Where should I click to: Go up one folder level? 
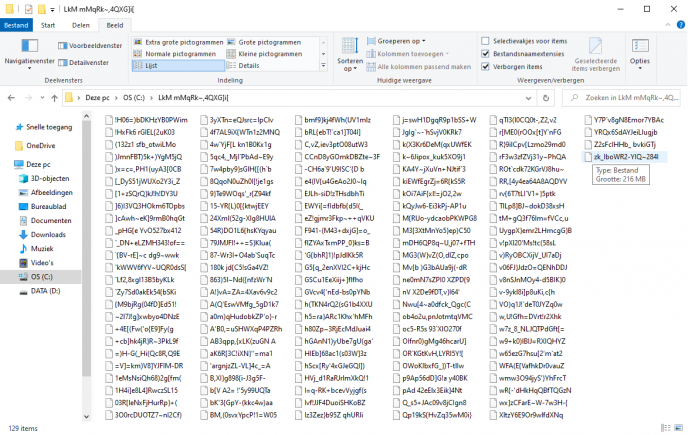[x=54, y=98]
